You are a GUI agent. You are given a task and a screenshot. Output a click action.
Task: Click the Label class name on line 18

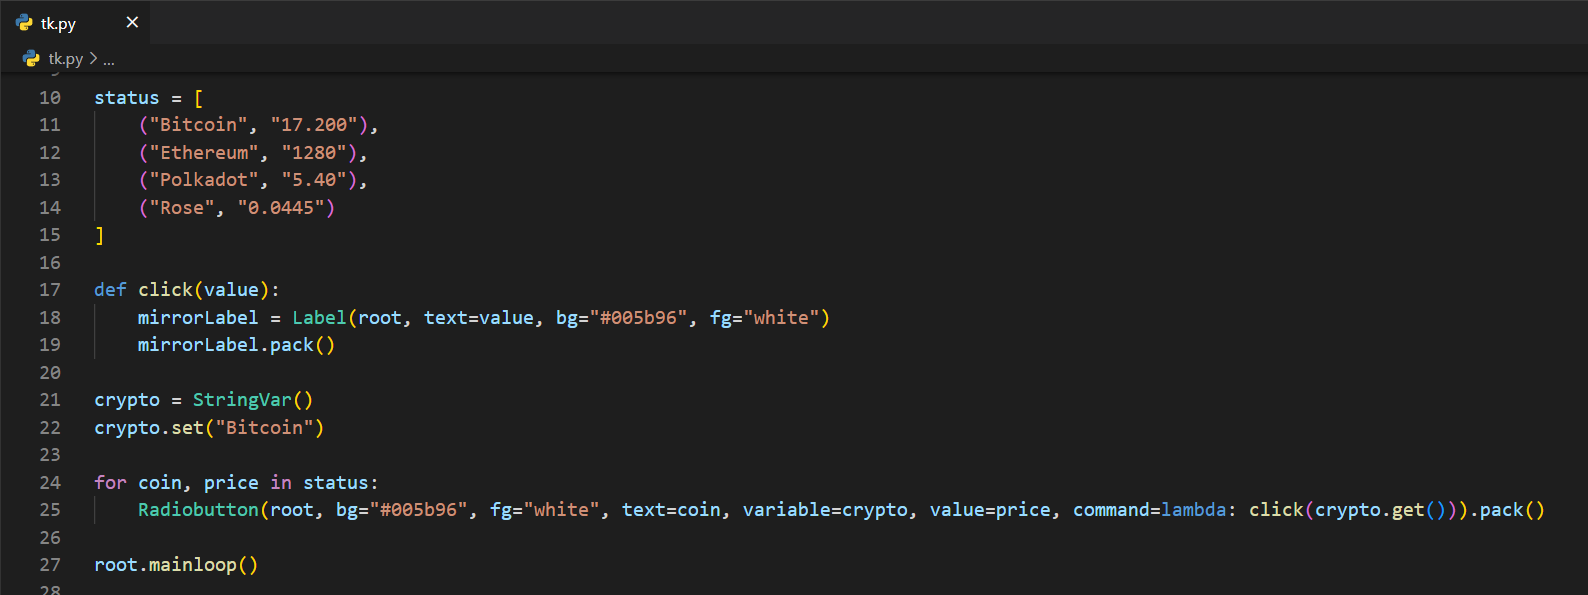[x=319, y=318]
